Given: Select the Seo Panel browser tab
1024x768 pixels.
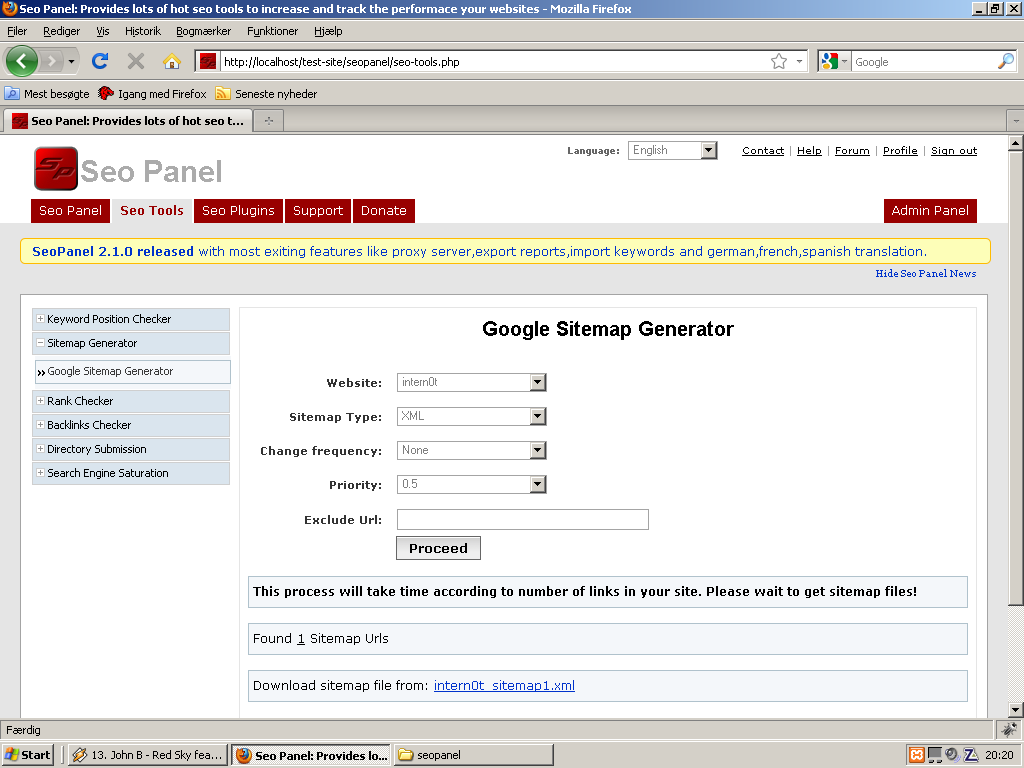Looking at the screenshot, I should point(127,121).
